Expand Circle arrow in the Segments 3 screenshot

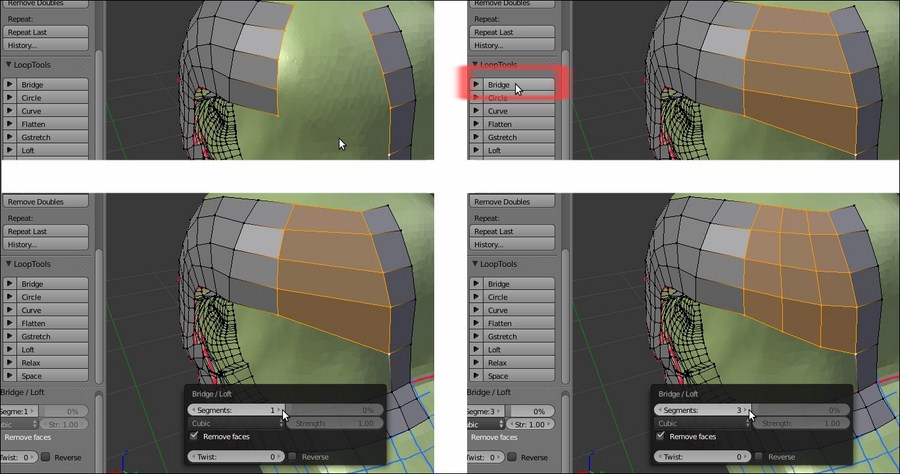point(476,297)
